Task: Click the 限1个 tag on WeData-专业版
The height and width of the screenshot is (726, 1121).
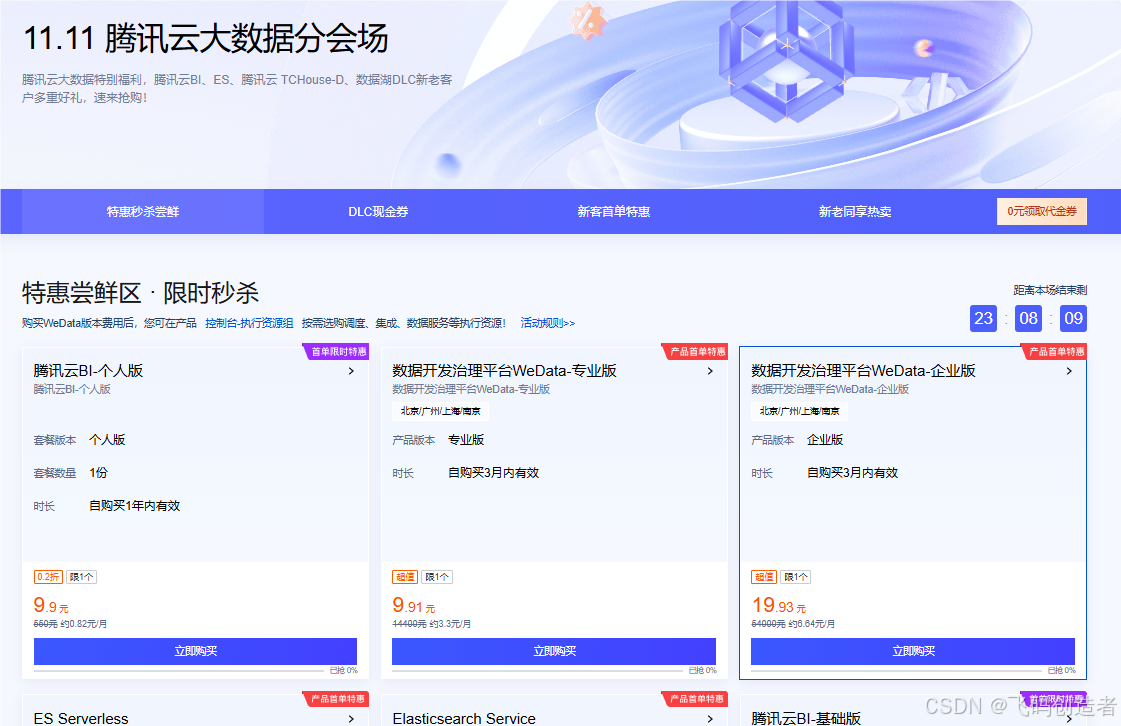Action: point(437,577)
